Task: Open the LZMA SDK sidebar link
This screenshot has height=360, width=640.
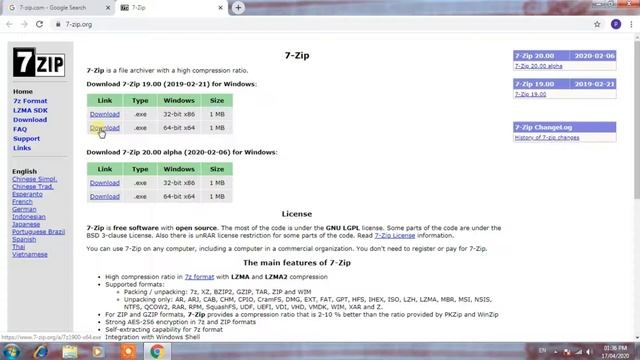Action: [x=30, y=110]
